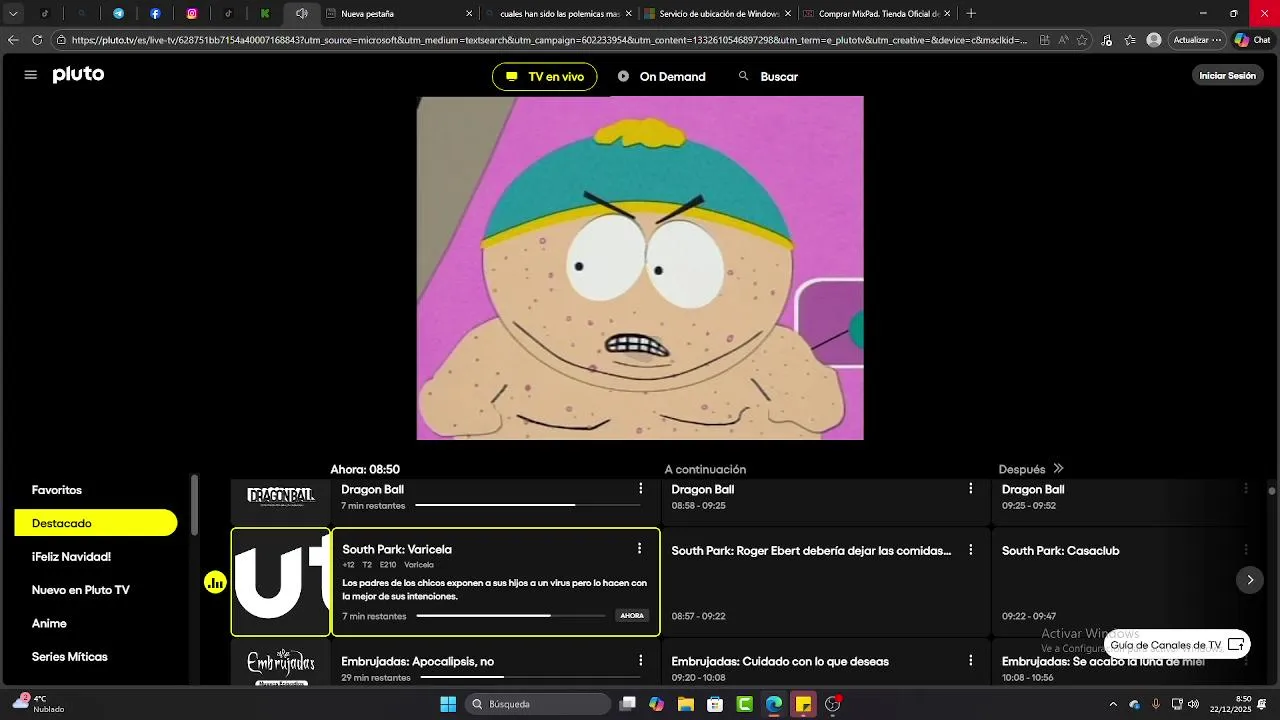Open options for South Park: Varicela

pyautogui.click(x=639, y=549)
